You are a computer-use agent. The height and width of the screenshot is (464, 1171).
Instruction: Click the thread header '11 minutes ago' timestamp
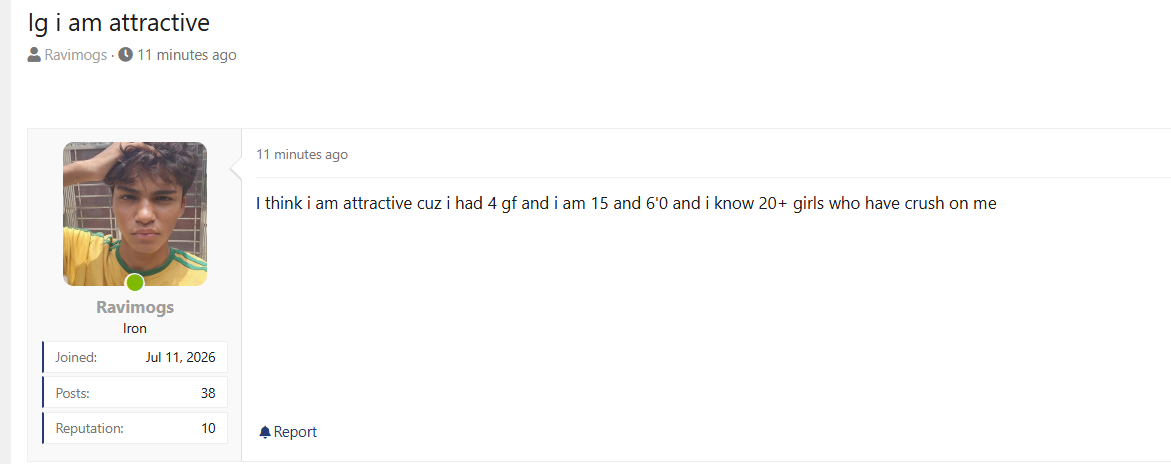tap(187, 55)
